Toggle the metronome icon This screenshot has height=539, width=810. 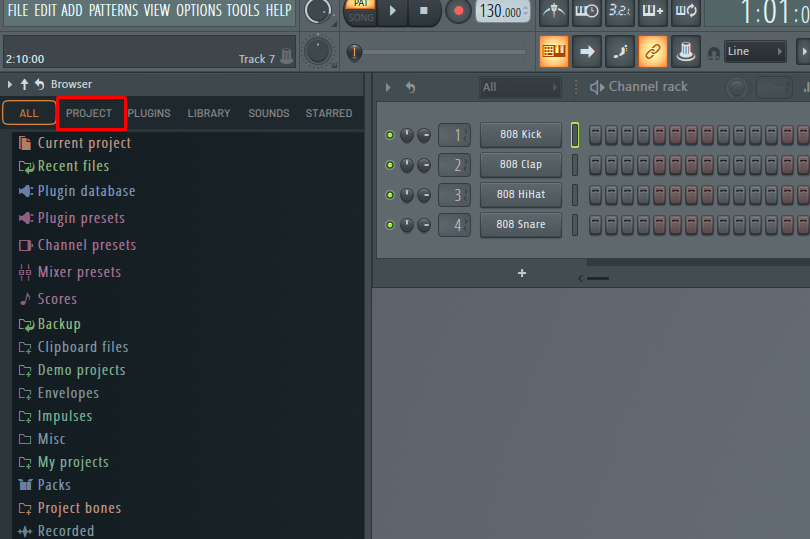[x=554, y=11]
